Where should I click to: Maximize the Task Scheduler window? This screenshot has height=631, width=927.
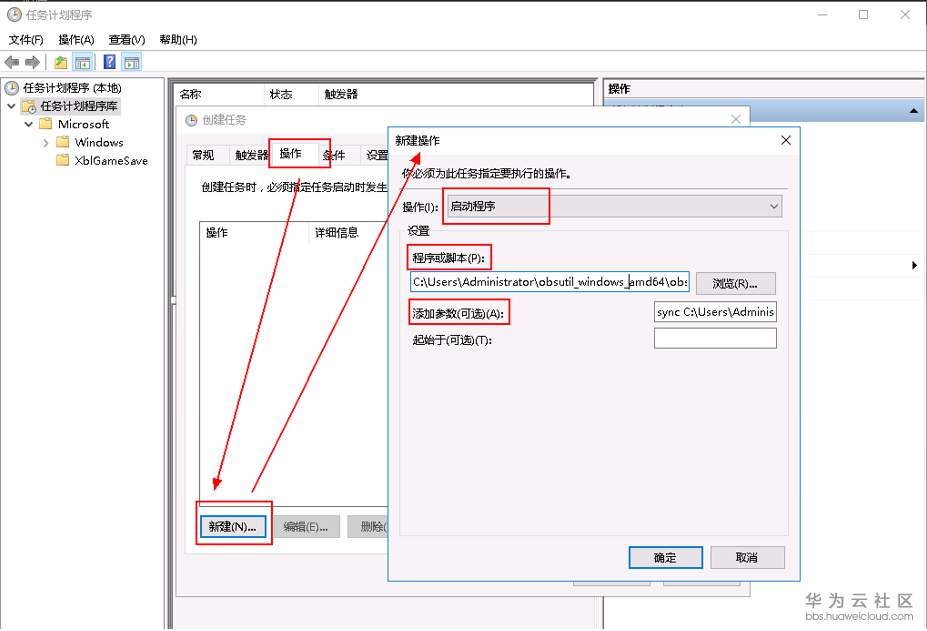(x=863, y=15)
